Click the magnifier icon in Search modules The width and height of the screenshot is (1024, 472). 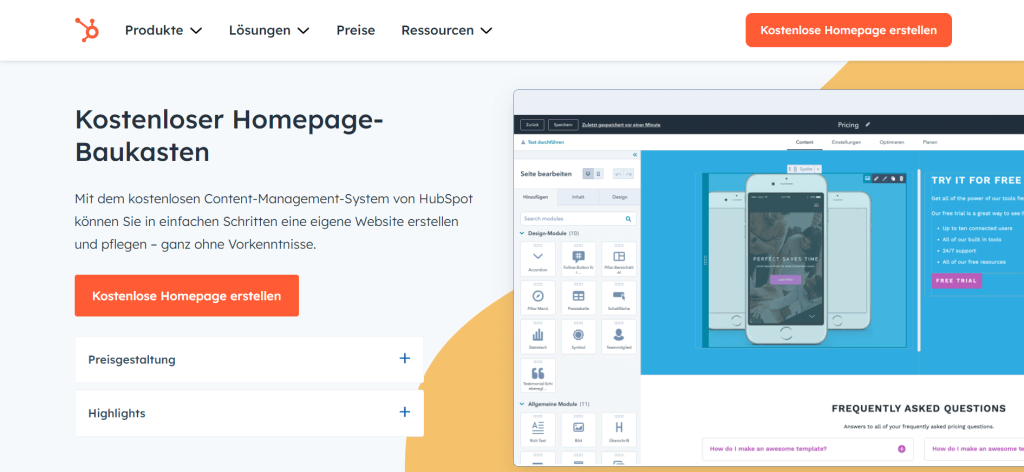pos(628,219)
